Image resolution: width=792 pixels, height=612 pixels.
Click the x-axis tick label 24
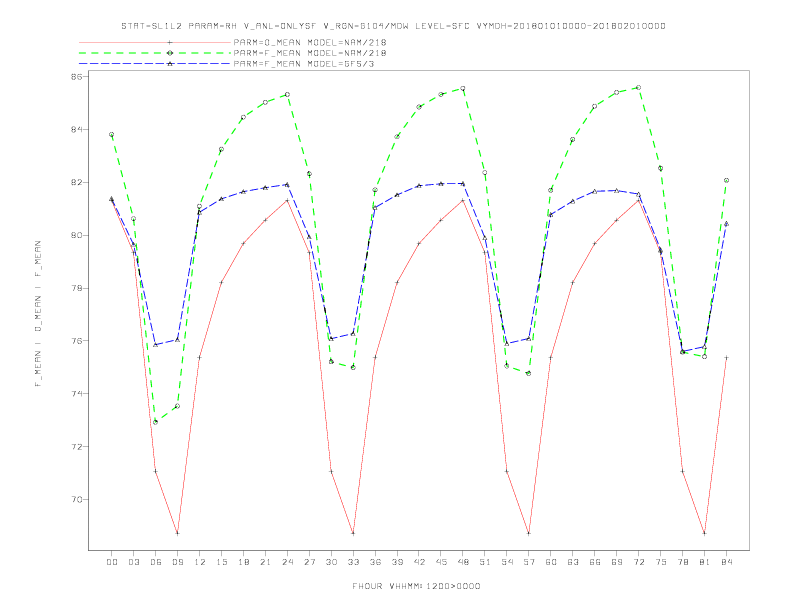287,562
